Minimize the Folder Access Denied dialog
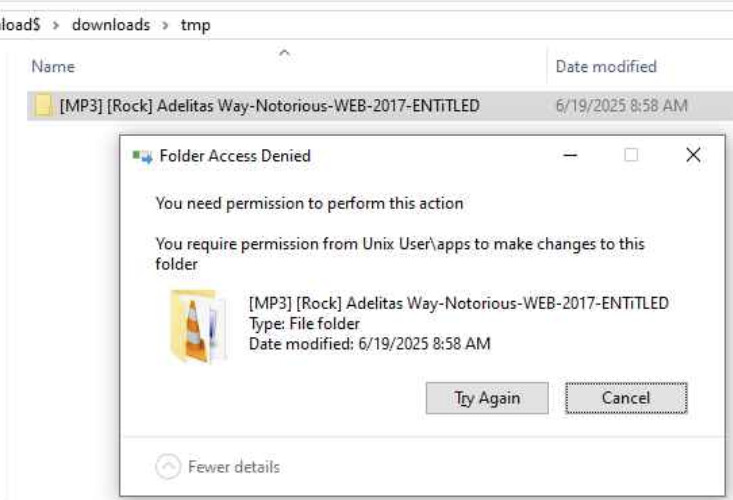This screenshot has height=500, width=733. (570, 155)
